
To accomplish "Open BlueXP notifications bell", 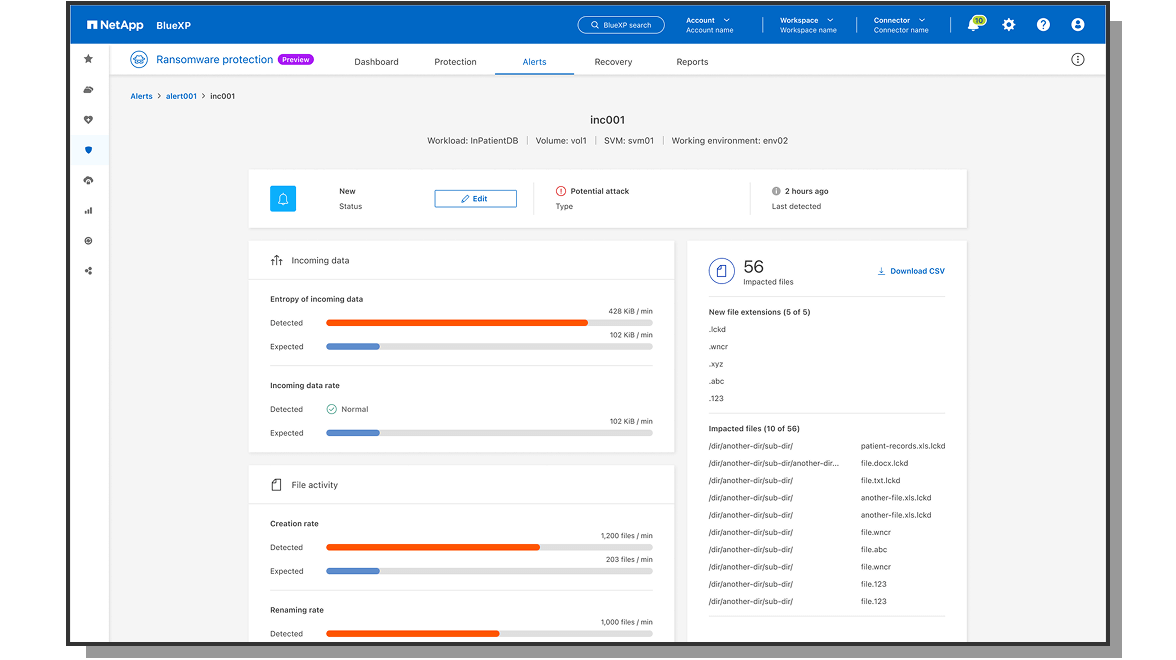I will coord(971,24).
